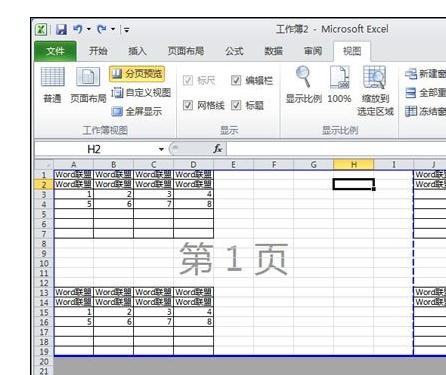Open 自定义视图 custom views
The image size is (446, 375).
coord(141,92)
